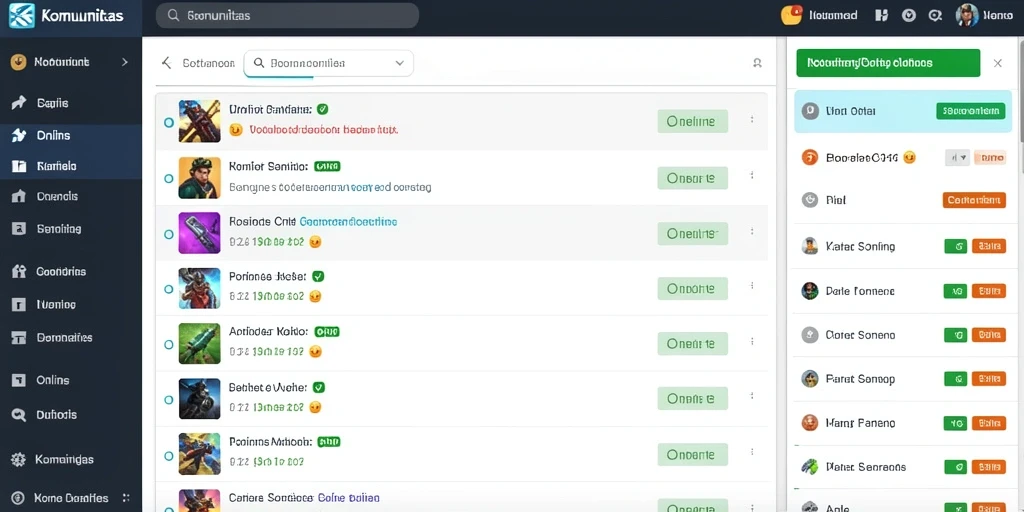Image resolution: width=1024 pixels, height=512 pixels.
Task: Click the yellow notification icon in header
Action: coord(791,15)
